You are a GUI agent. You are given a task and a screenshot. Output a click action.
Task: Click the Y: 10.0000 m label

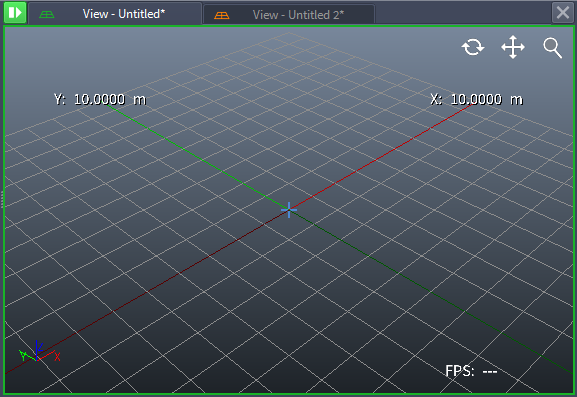pos(100,99)
